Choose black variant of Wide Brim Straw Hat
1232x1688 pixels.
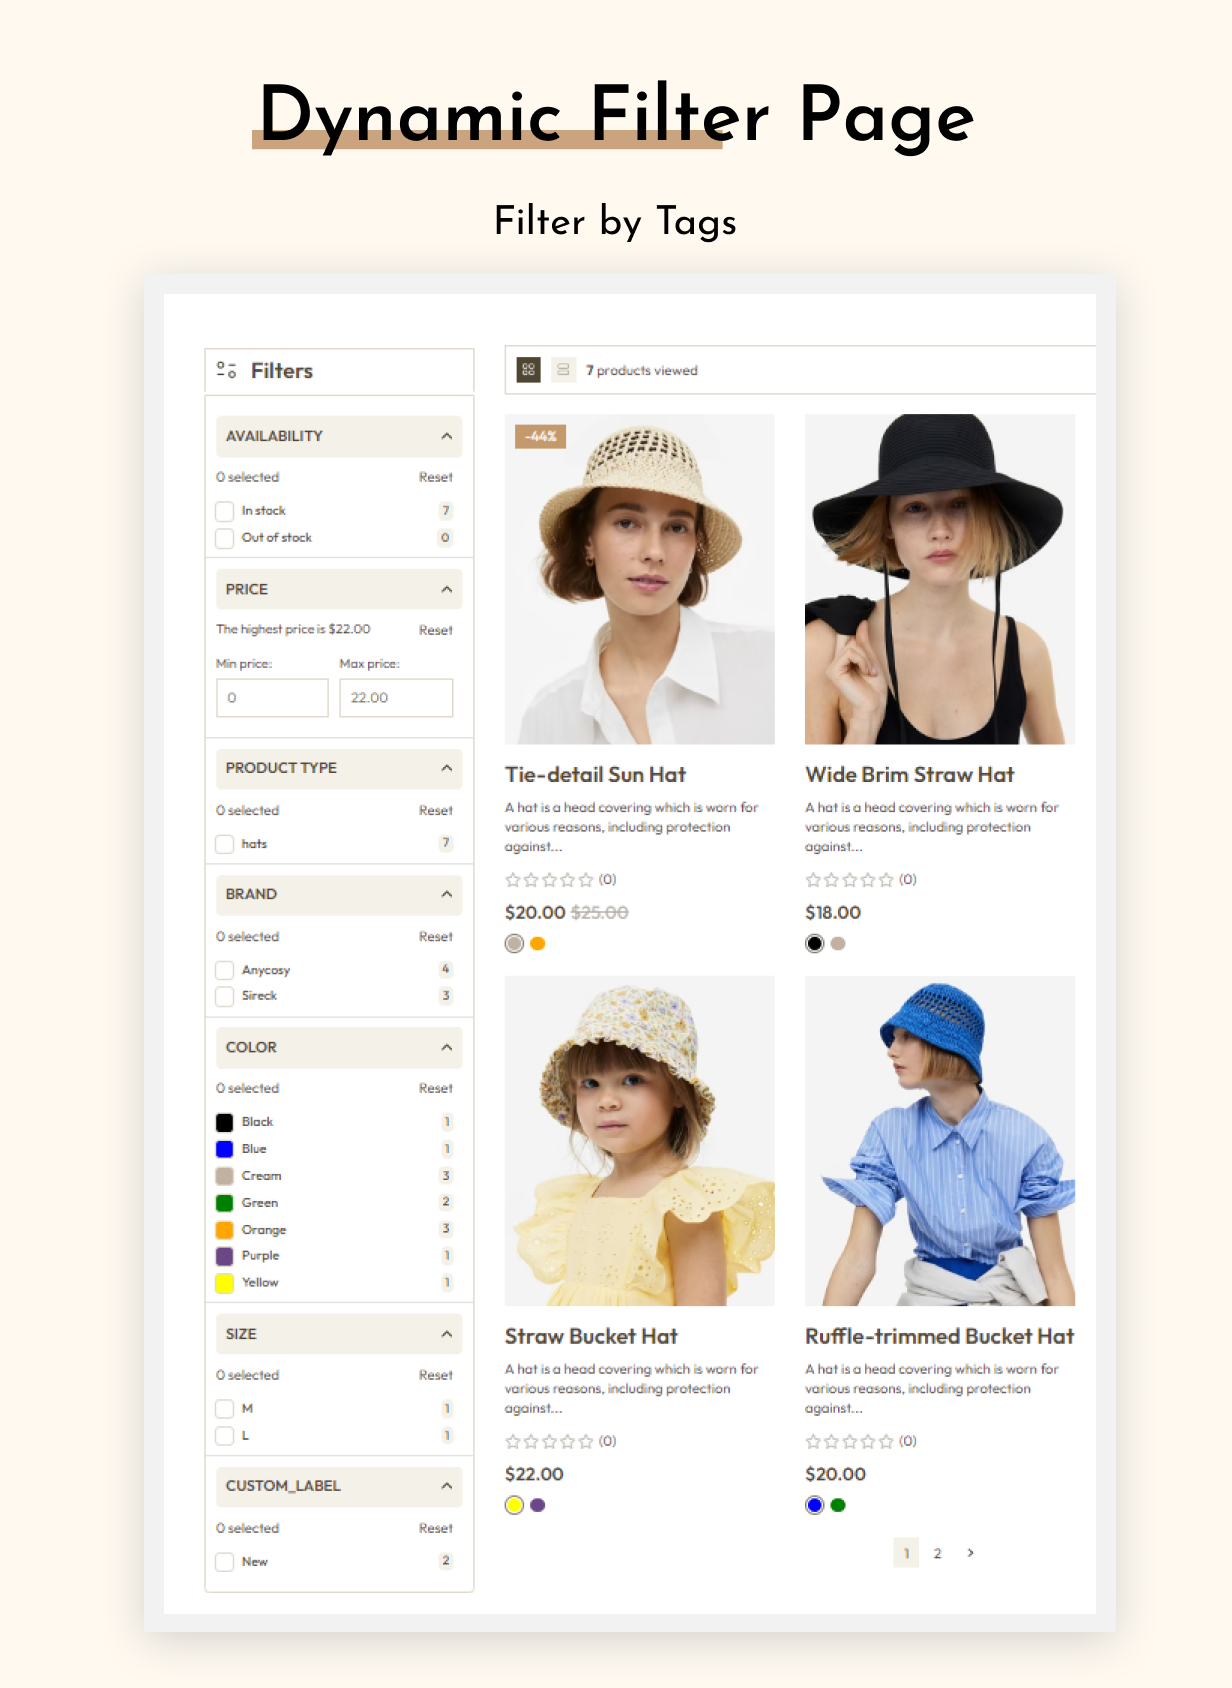[815, 943]
